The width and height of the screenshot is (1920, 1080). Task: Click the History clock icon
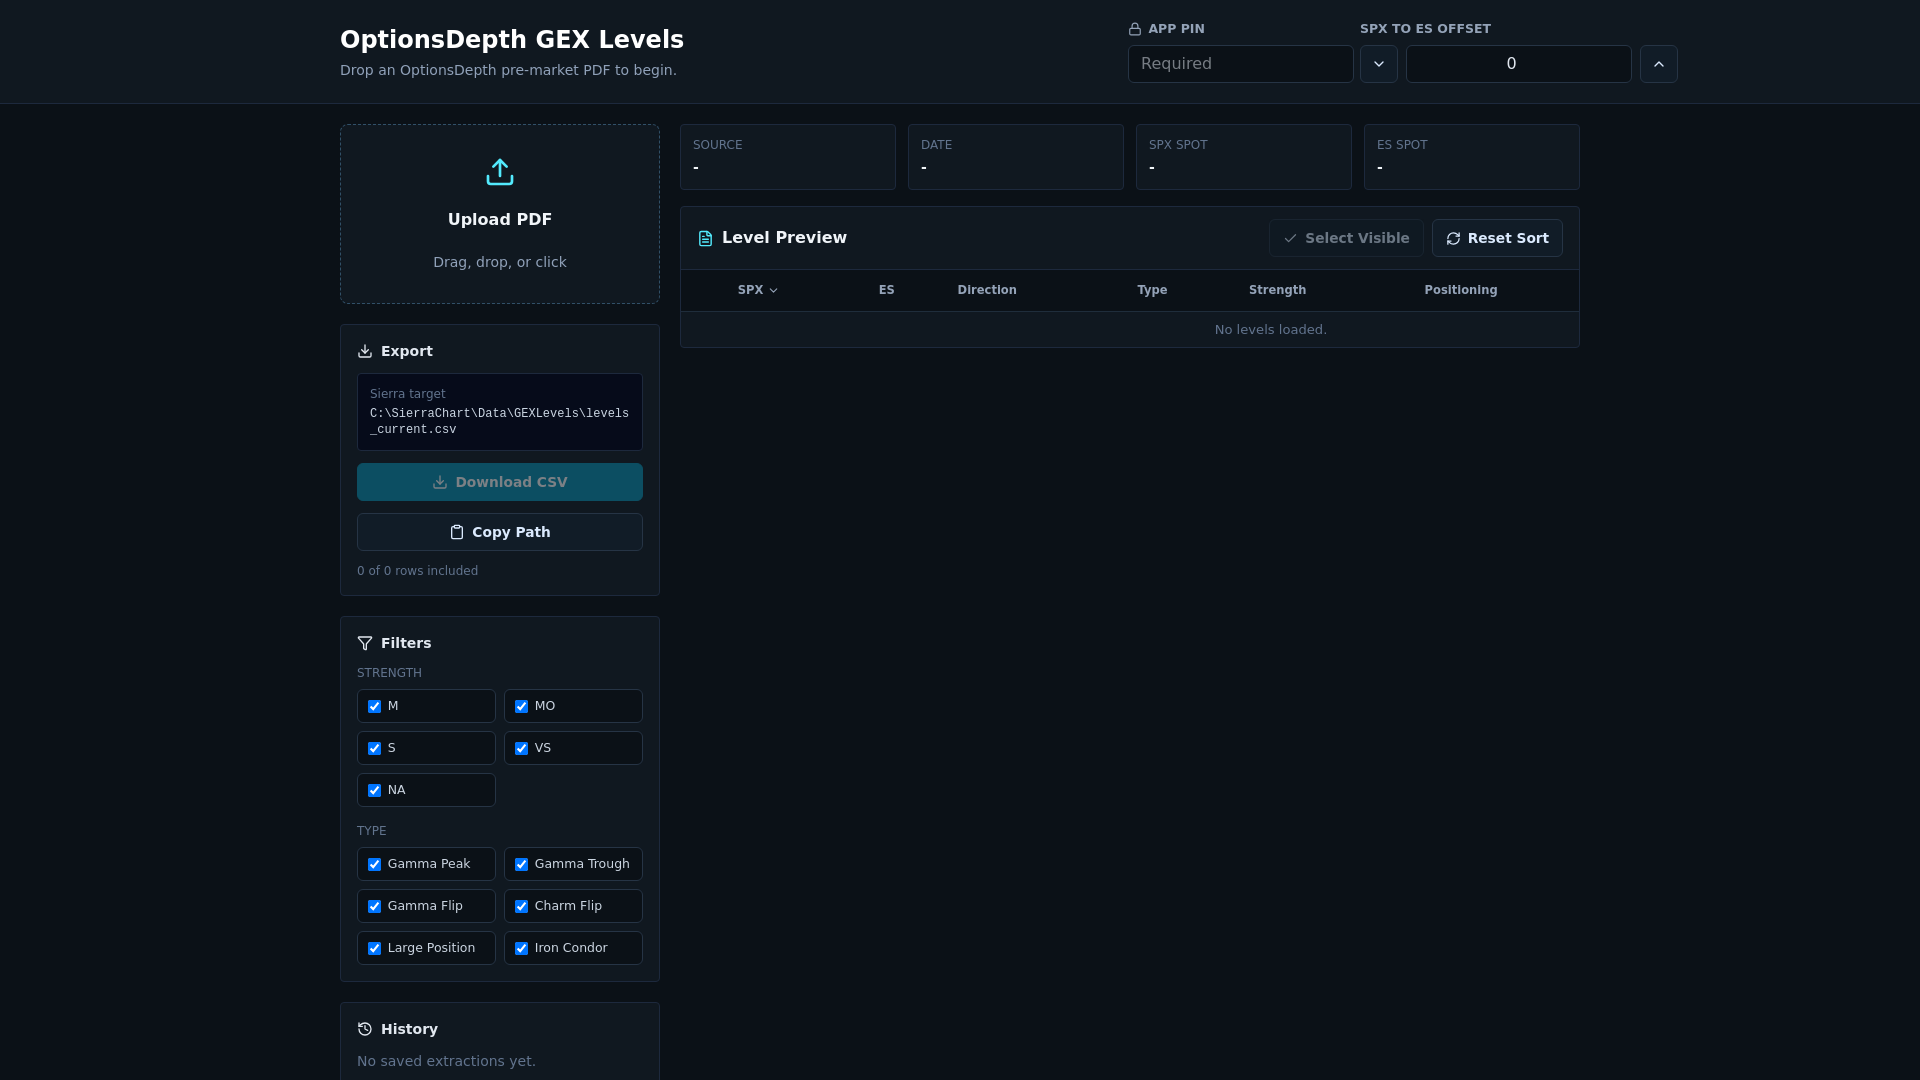click(365, 1029)
